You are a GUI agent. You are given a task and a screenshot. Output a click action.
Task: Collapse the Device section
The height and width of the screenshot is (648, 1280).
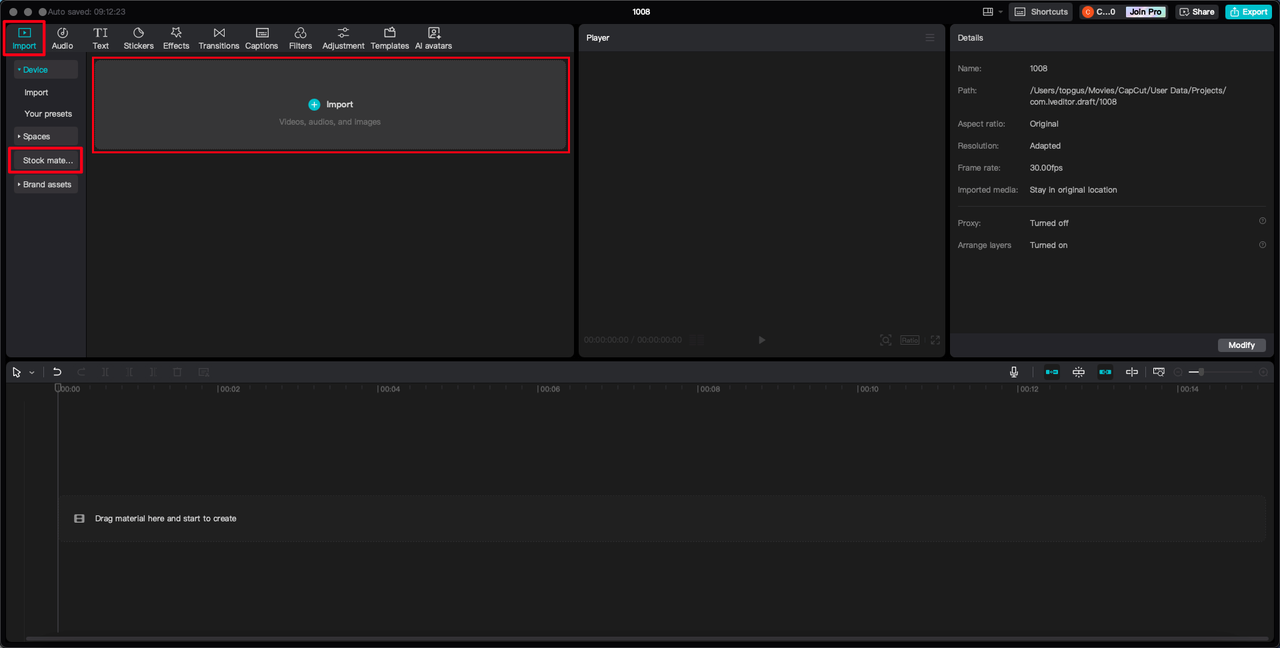46,70
